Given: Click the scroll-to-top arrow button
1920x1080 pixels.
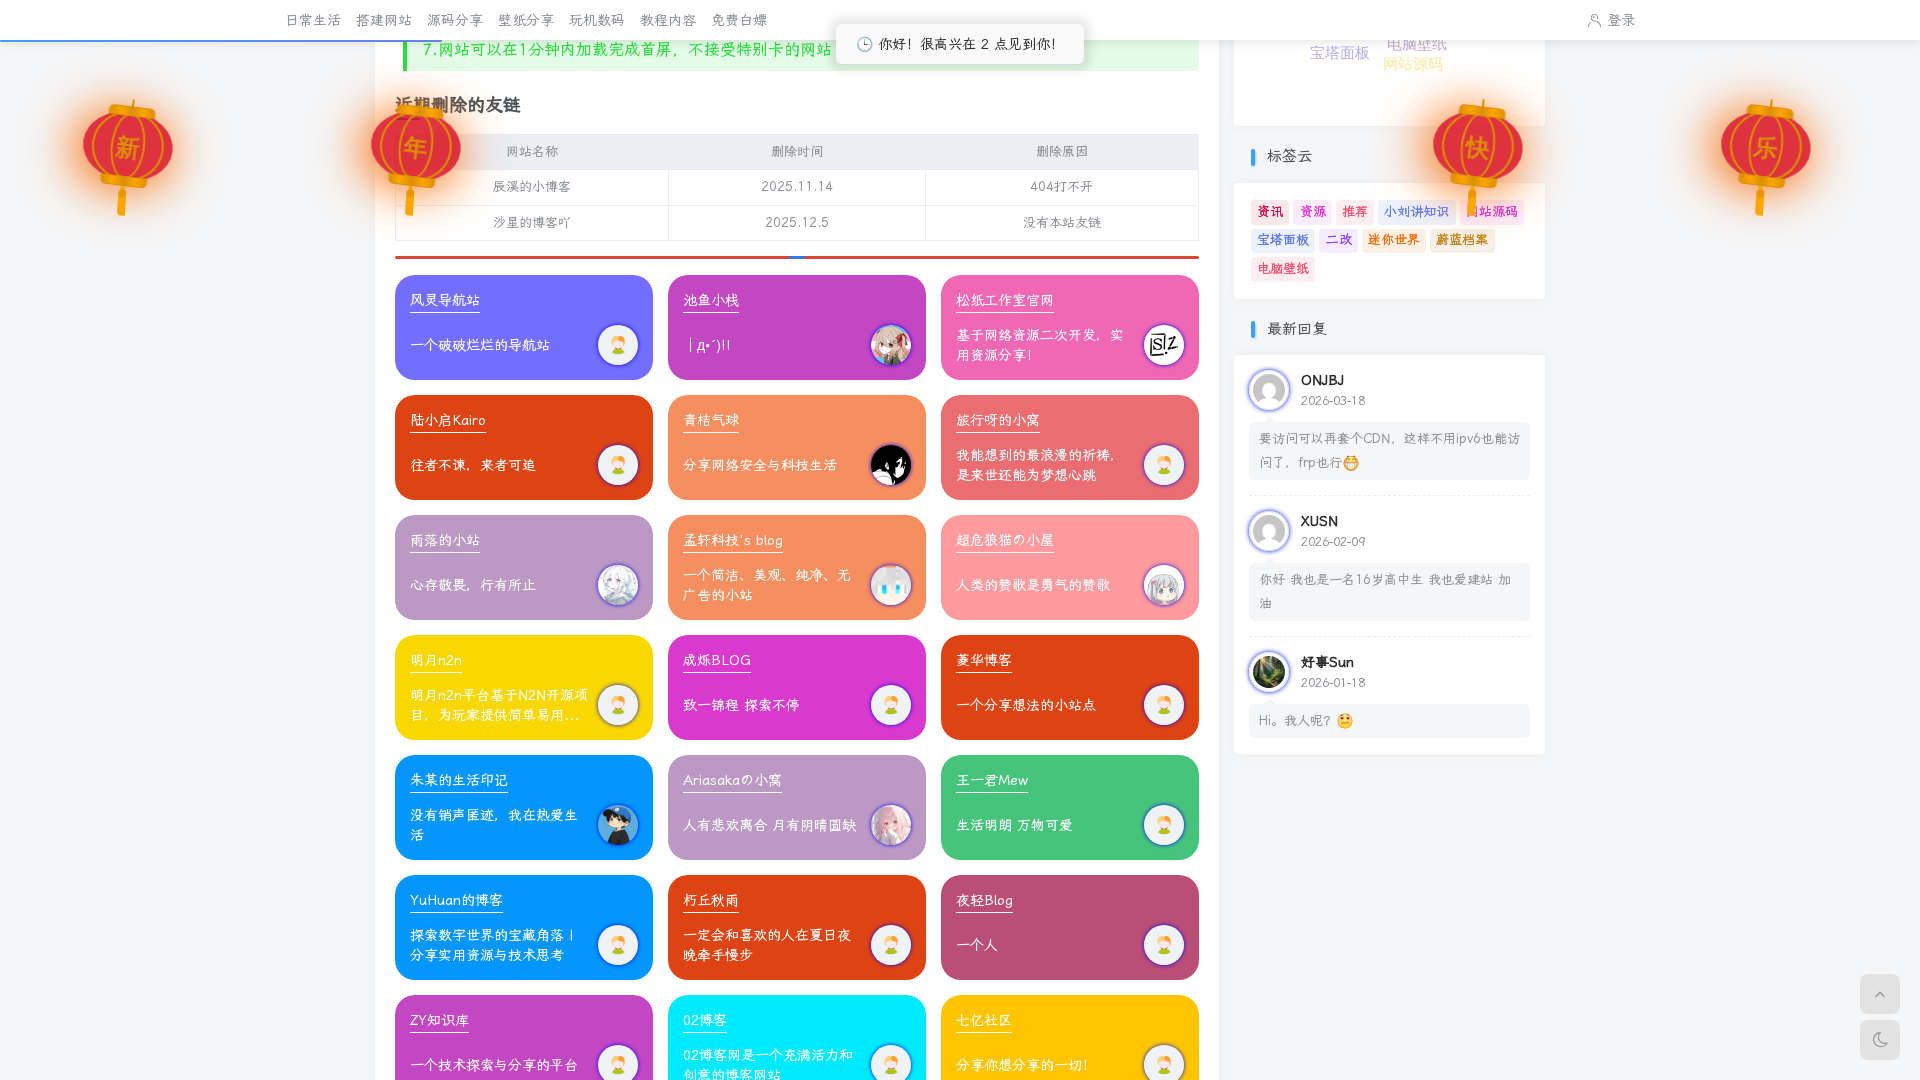Looking at the screenshot, I should 1879,994.
